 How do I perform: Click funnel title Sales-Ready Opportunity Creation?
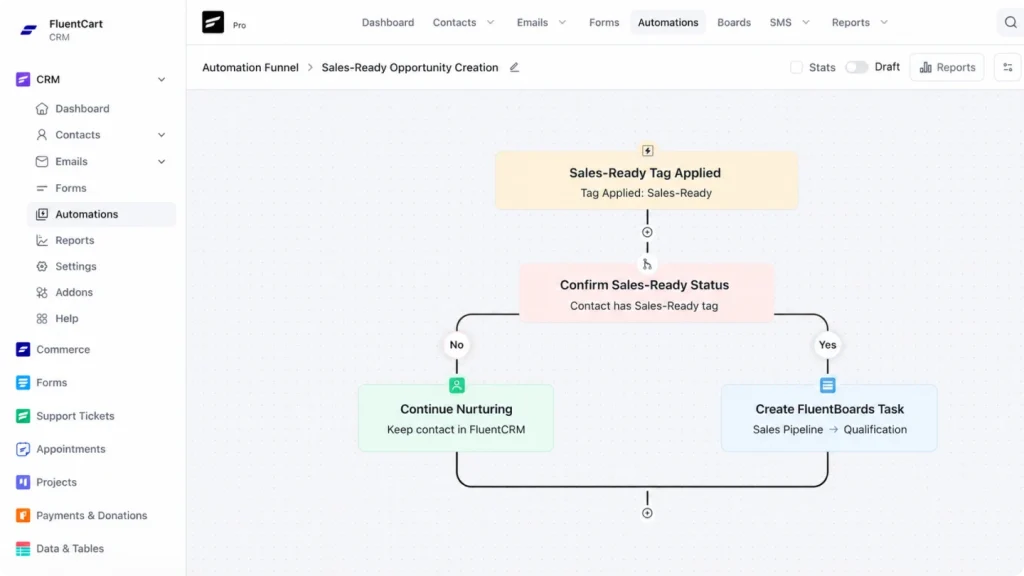(409, 67)
